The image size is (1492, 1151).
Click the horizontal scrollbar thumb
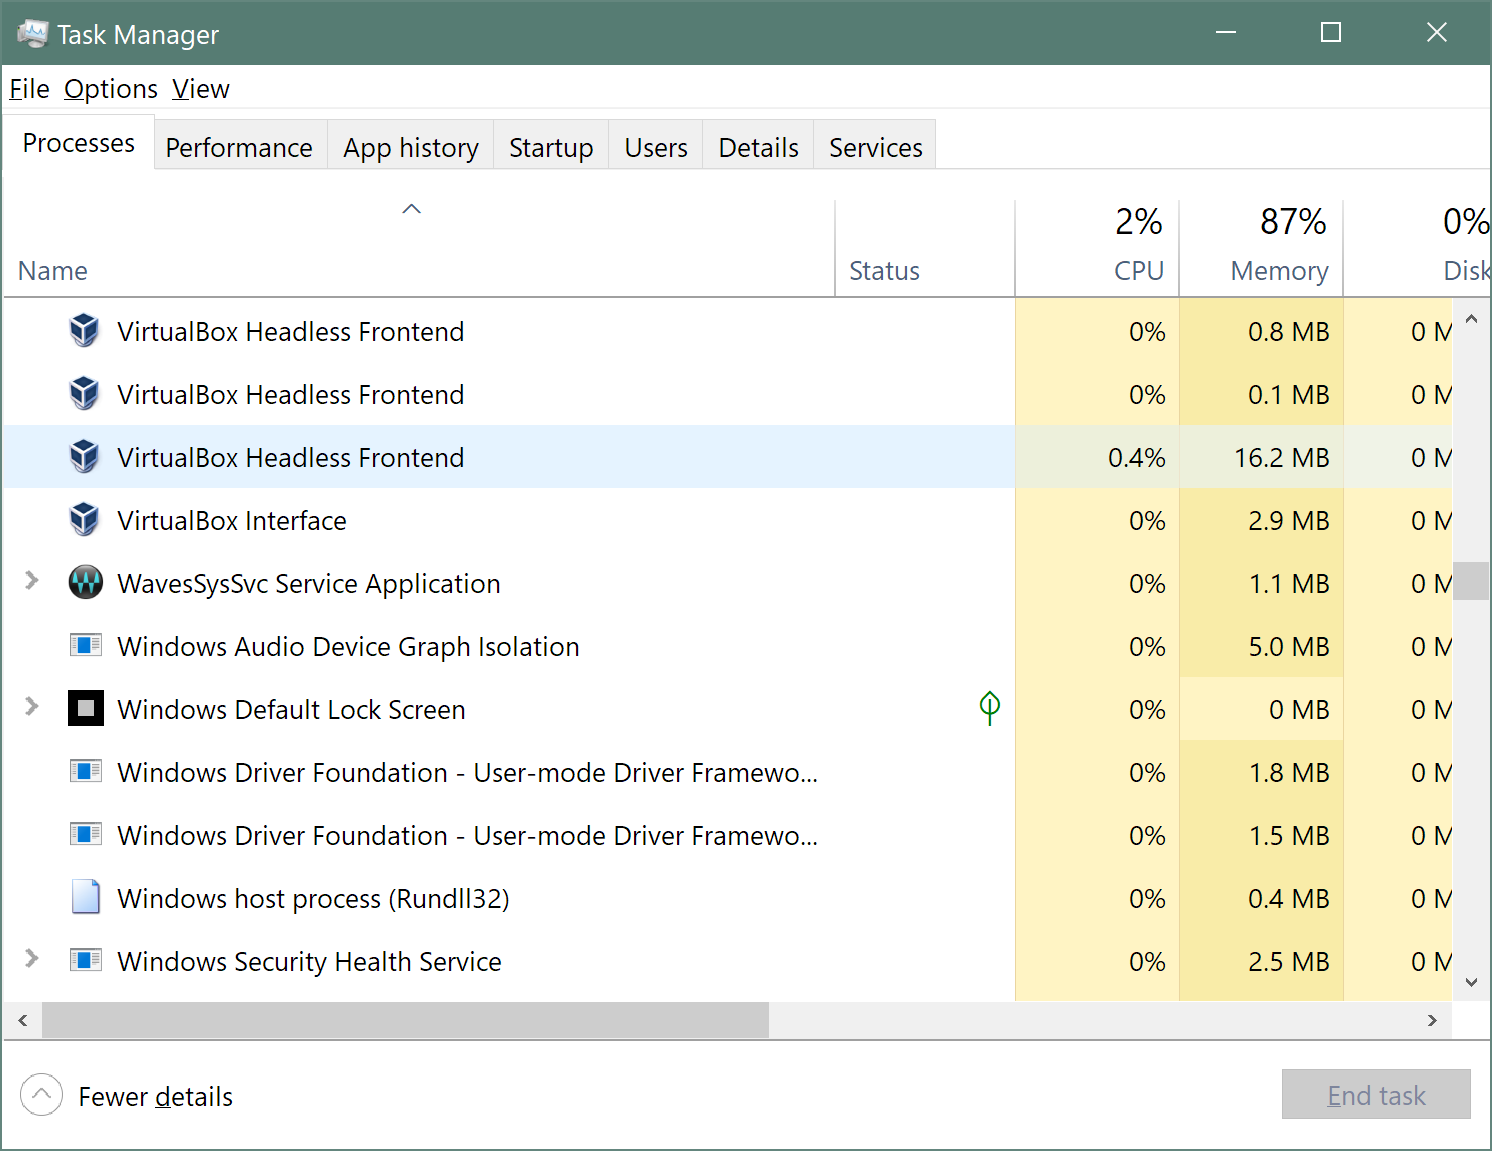405,1020
